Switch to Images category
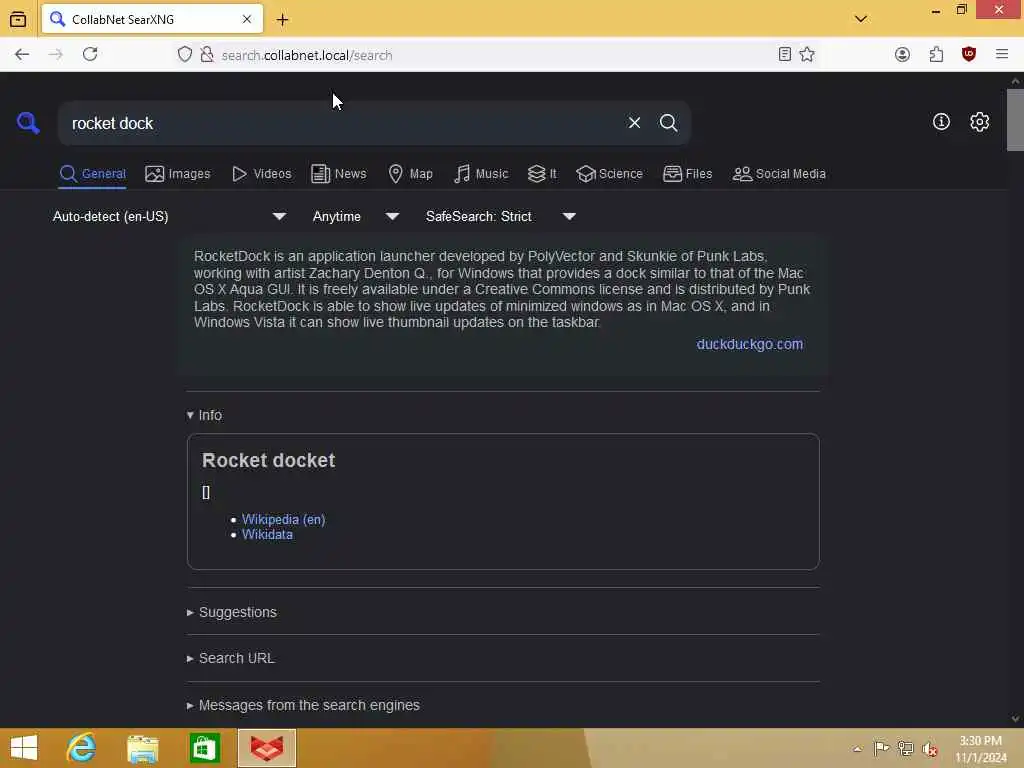Image resolution: width=1024 pixels, height=768 pixels. click(x=178, y=174)
